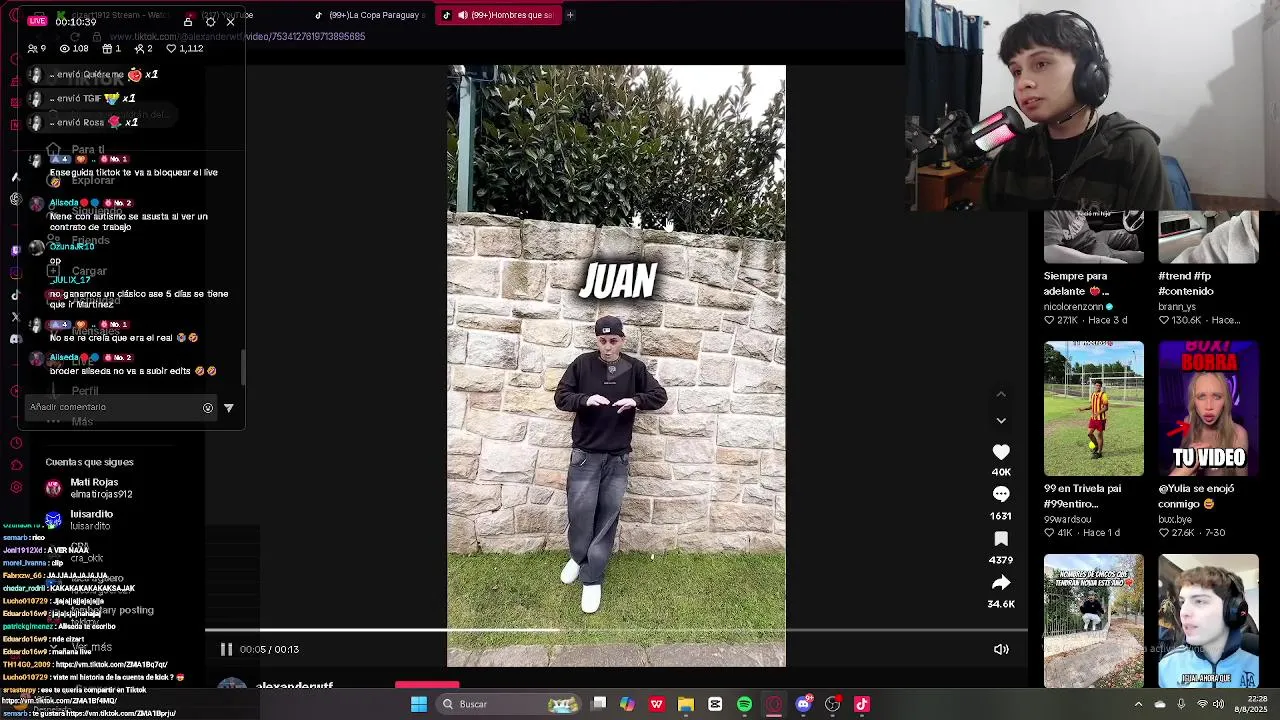The width and height of the screenshot is (1280, 720).
Task: Switch to La Copa Paraguay browser tab
Action: [x=368, y=15]
